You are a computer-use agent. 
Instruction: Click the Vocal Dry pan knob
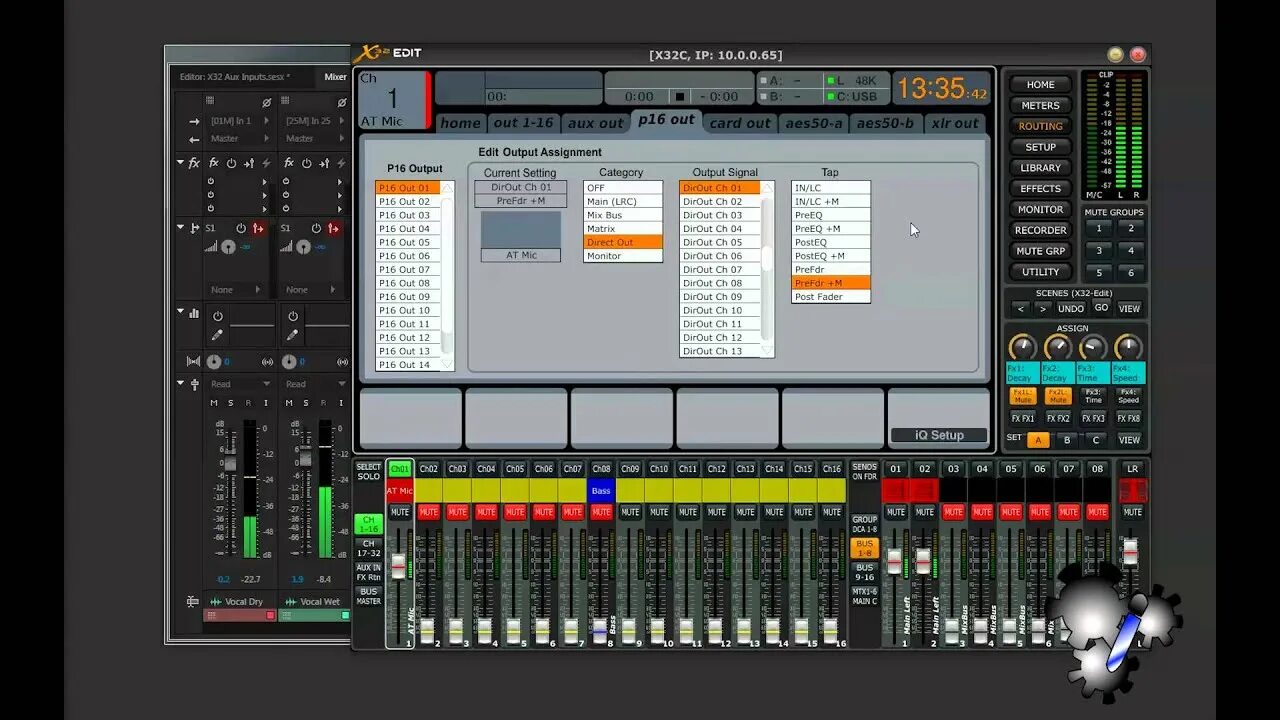coord(213,361)
